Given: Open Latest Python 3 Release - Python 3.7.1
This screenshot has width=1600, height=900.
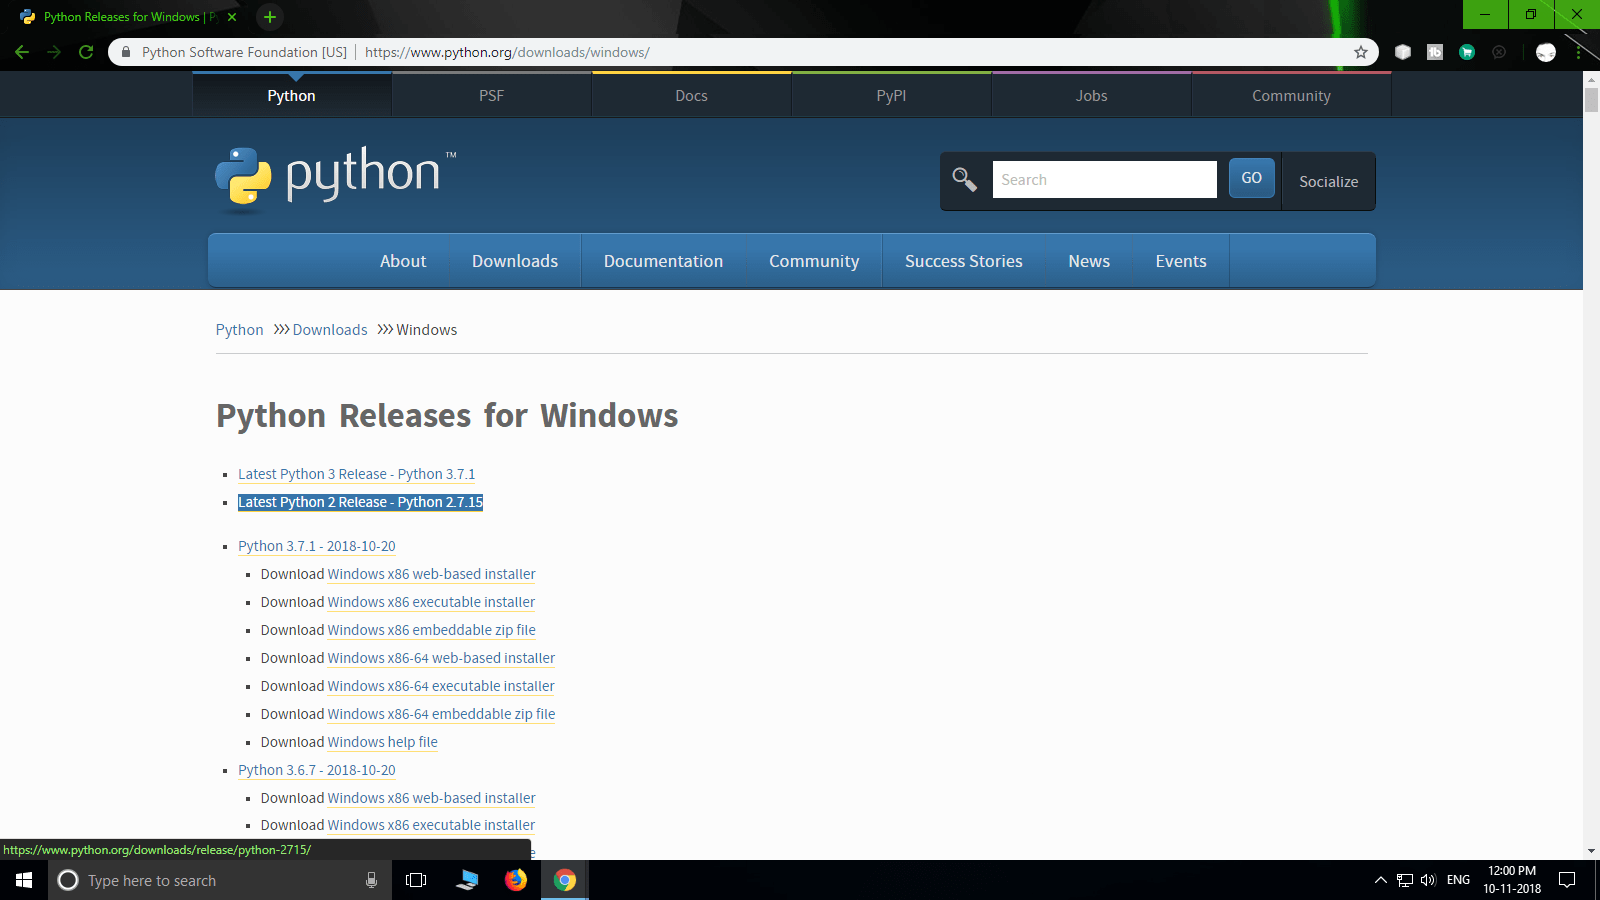Looking at the screenshot, I should 357,474.
